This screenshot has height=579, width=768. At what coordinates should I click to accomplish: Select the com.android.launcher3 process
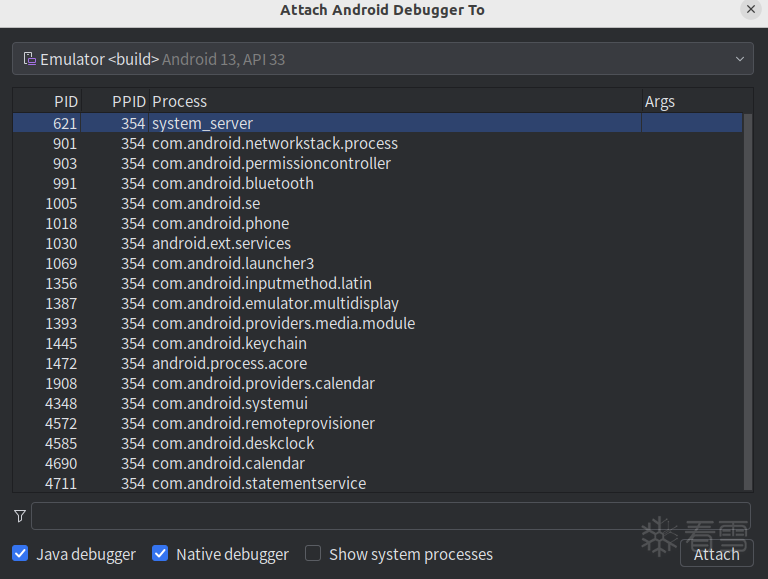(x=233, y=263)
